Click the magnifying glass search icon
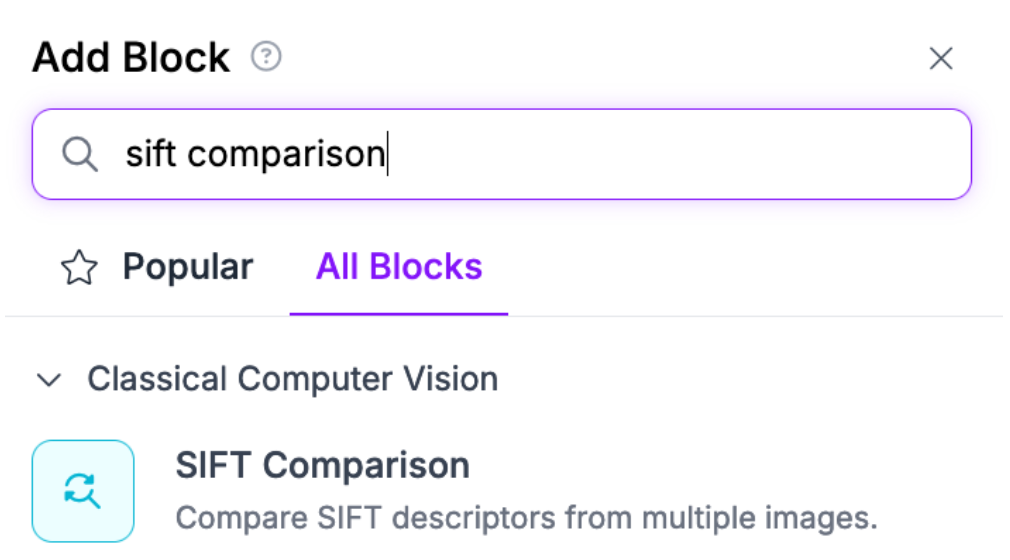Viewport: 1010px width, 560px height. (x=79, y=154)
